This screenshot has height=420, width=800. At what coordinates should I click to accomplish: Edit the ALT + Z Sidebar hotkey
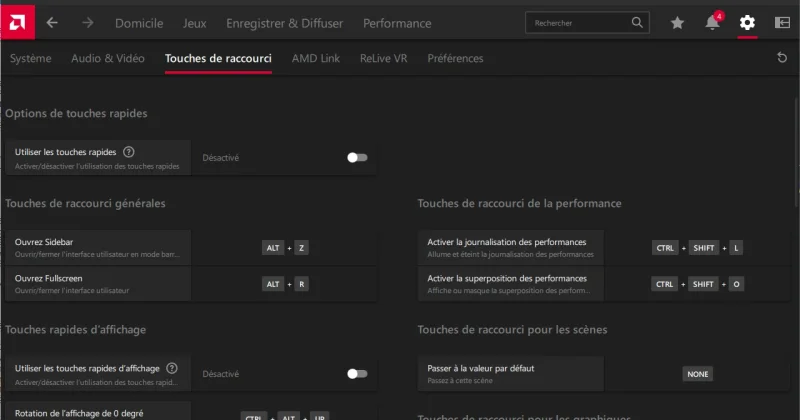click(285, 248)
